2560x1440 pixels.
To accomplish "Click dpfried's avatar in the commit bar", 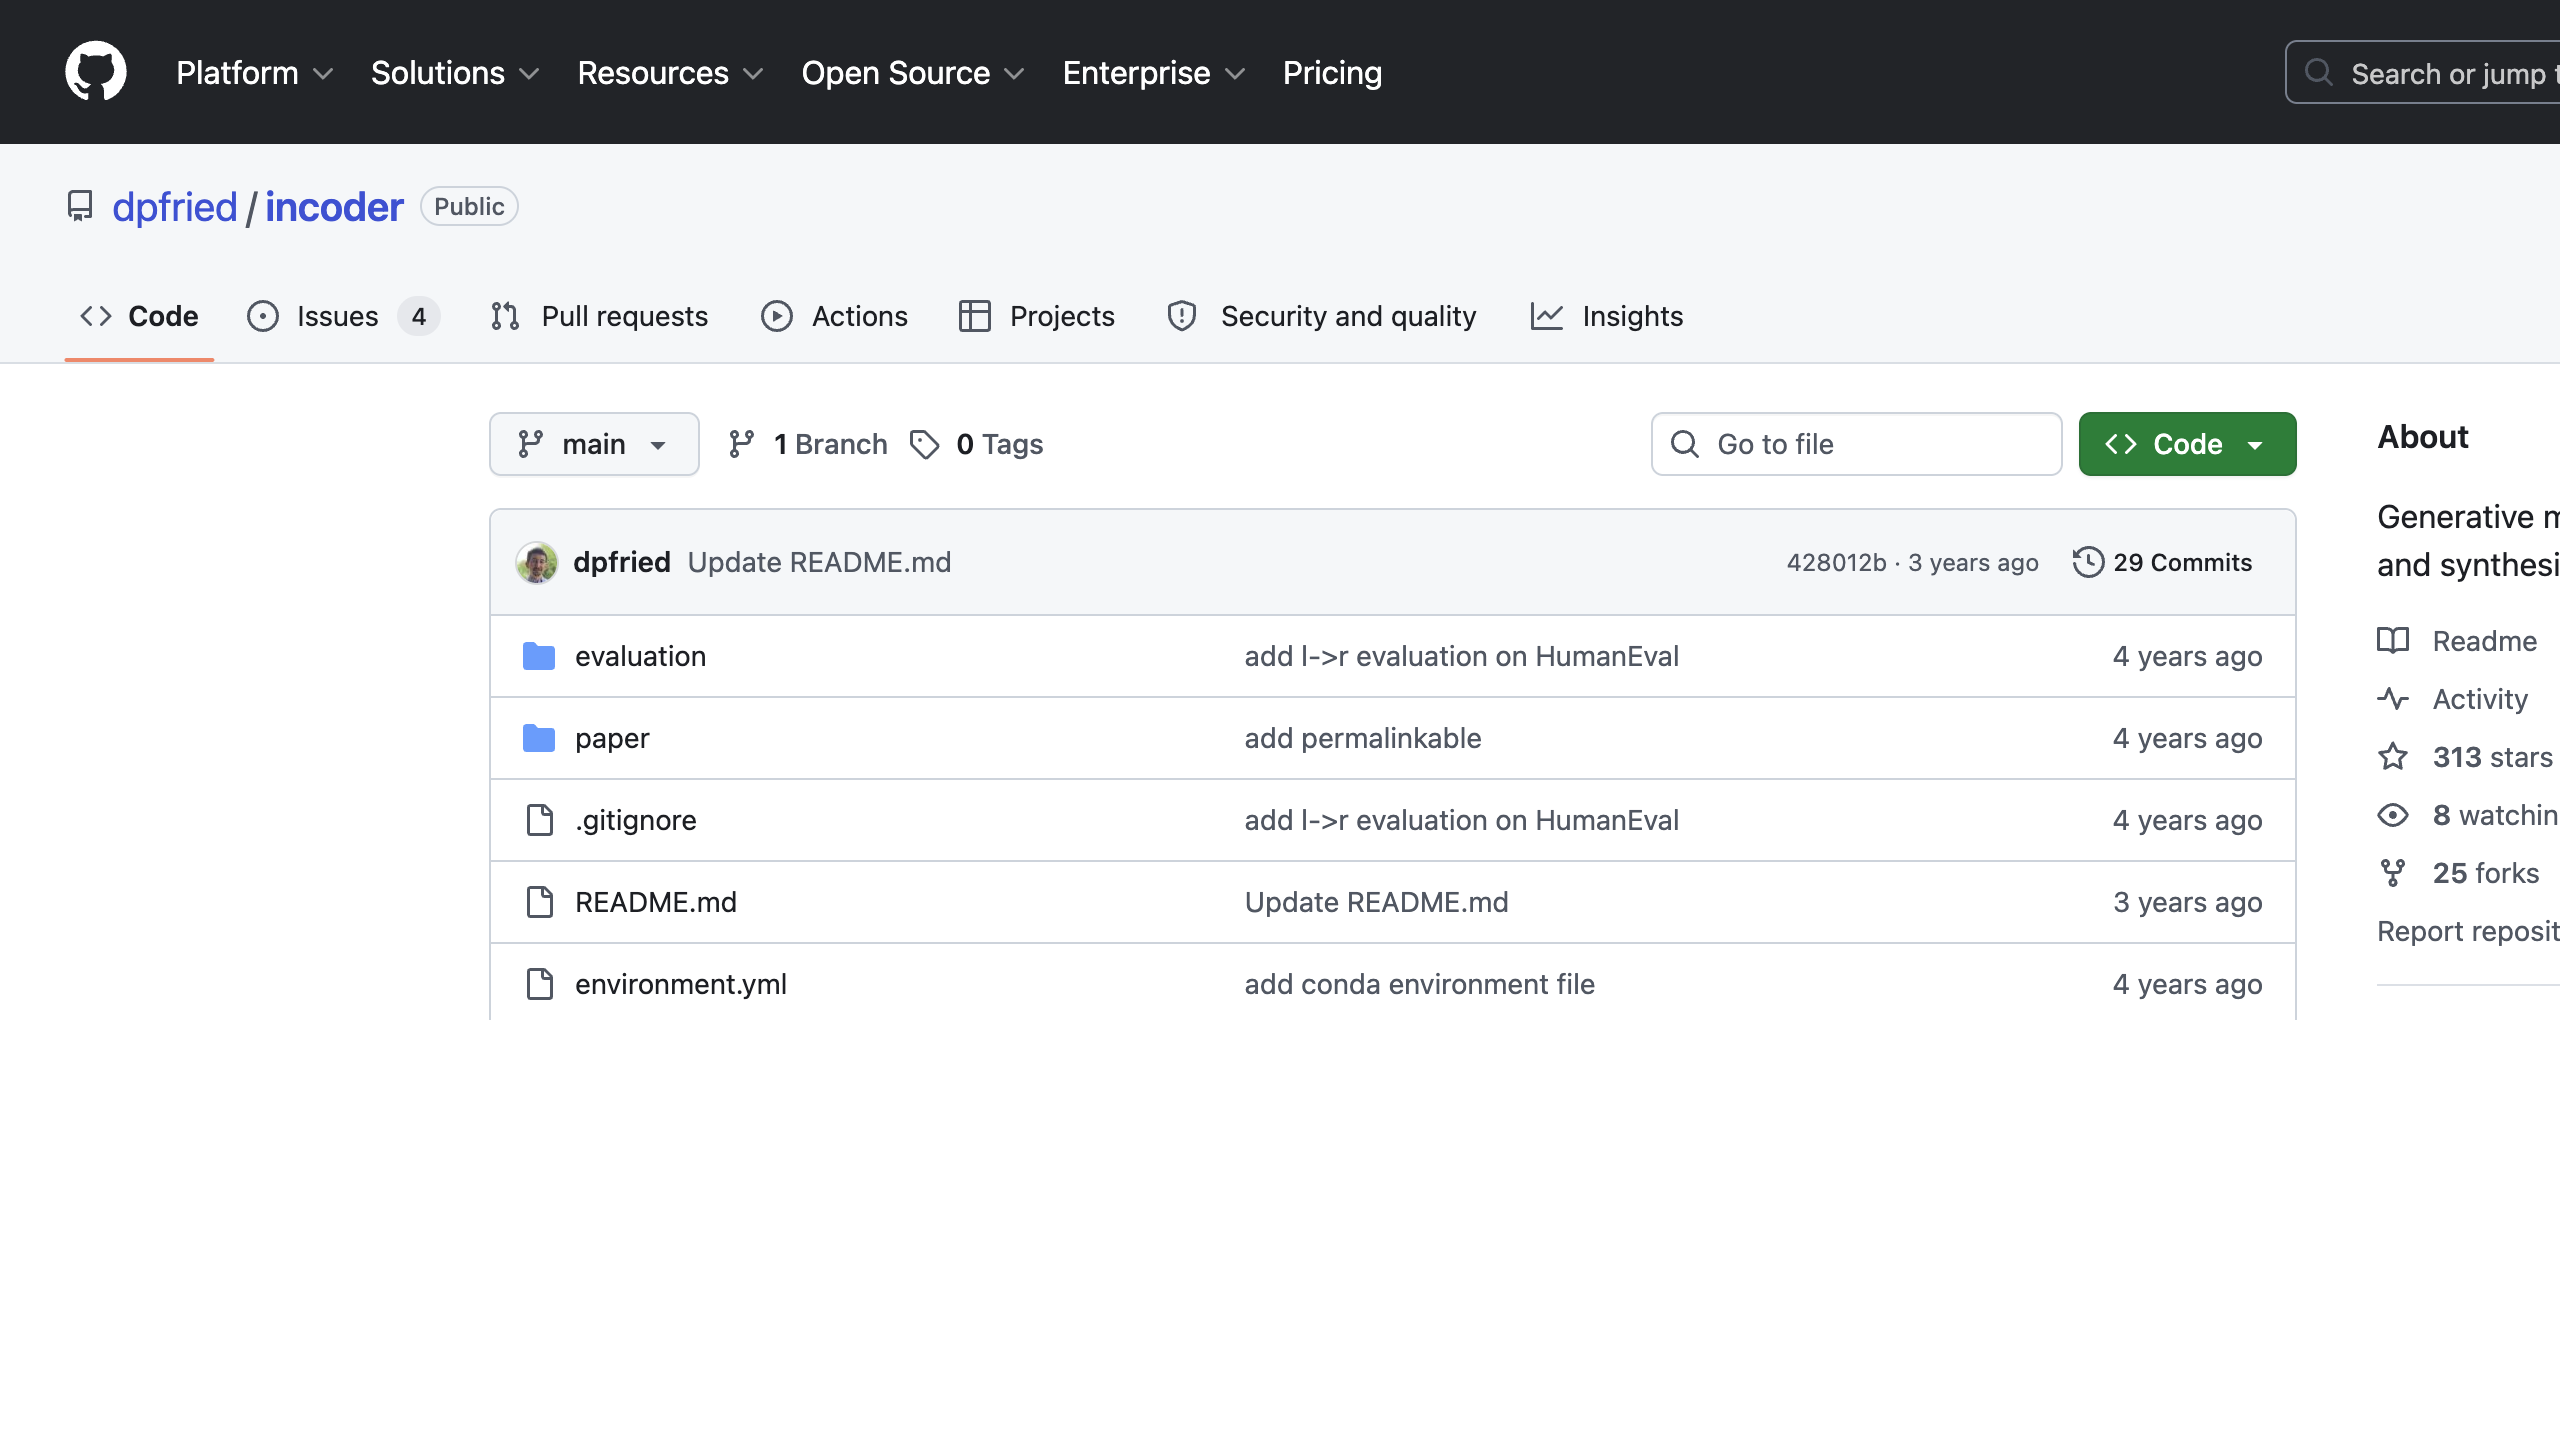I will coord(537,562).
